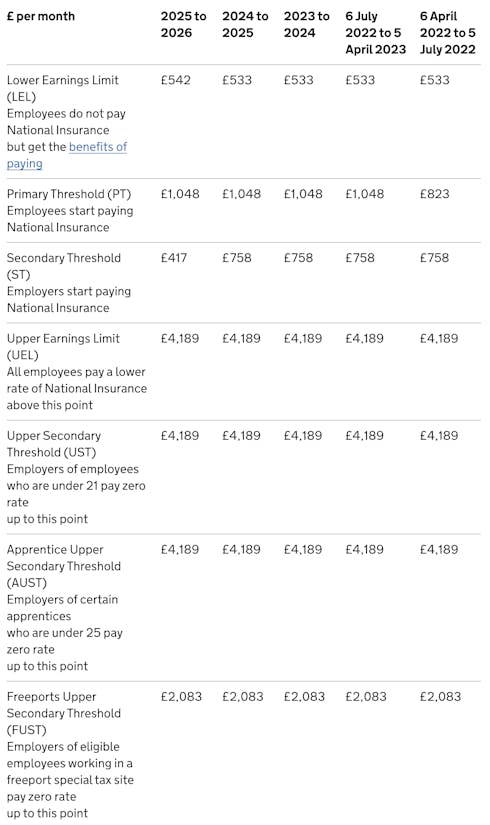Click the '2025 to 2026' column header
The height and width of the screenshot is (825, 490).
click(183, 25)
